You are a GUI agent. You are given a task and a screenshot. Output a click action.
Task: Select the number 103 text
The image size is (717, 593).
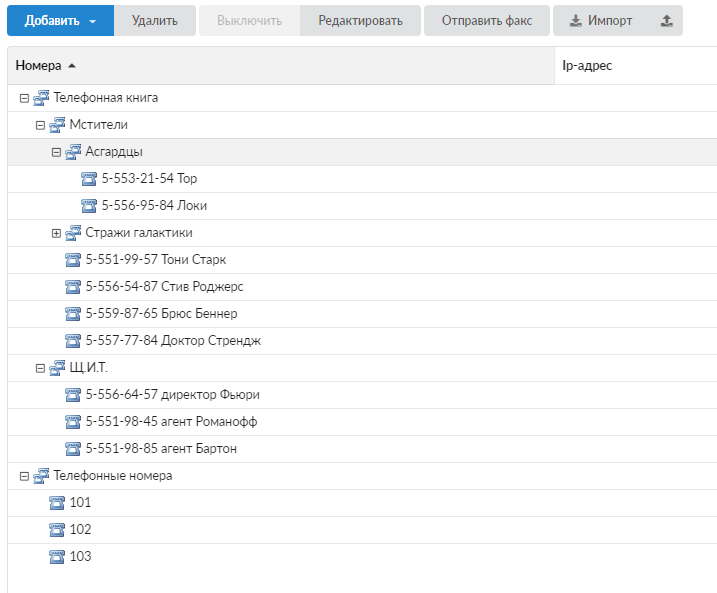(80, 556)
